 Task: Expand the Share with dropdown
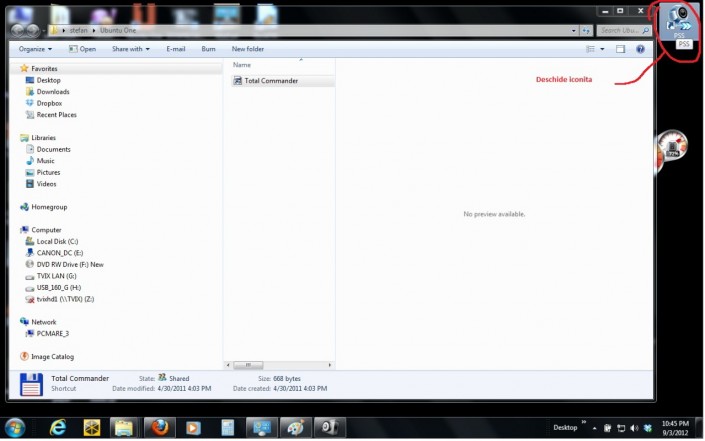(x=130, y=48)
